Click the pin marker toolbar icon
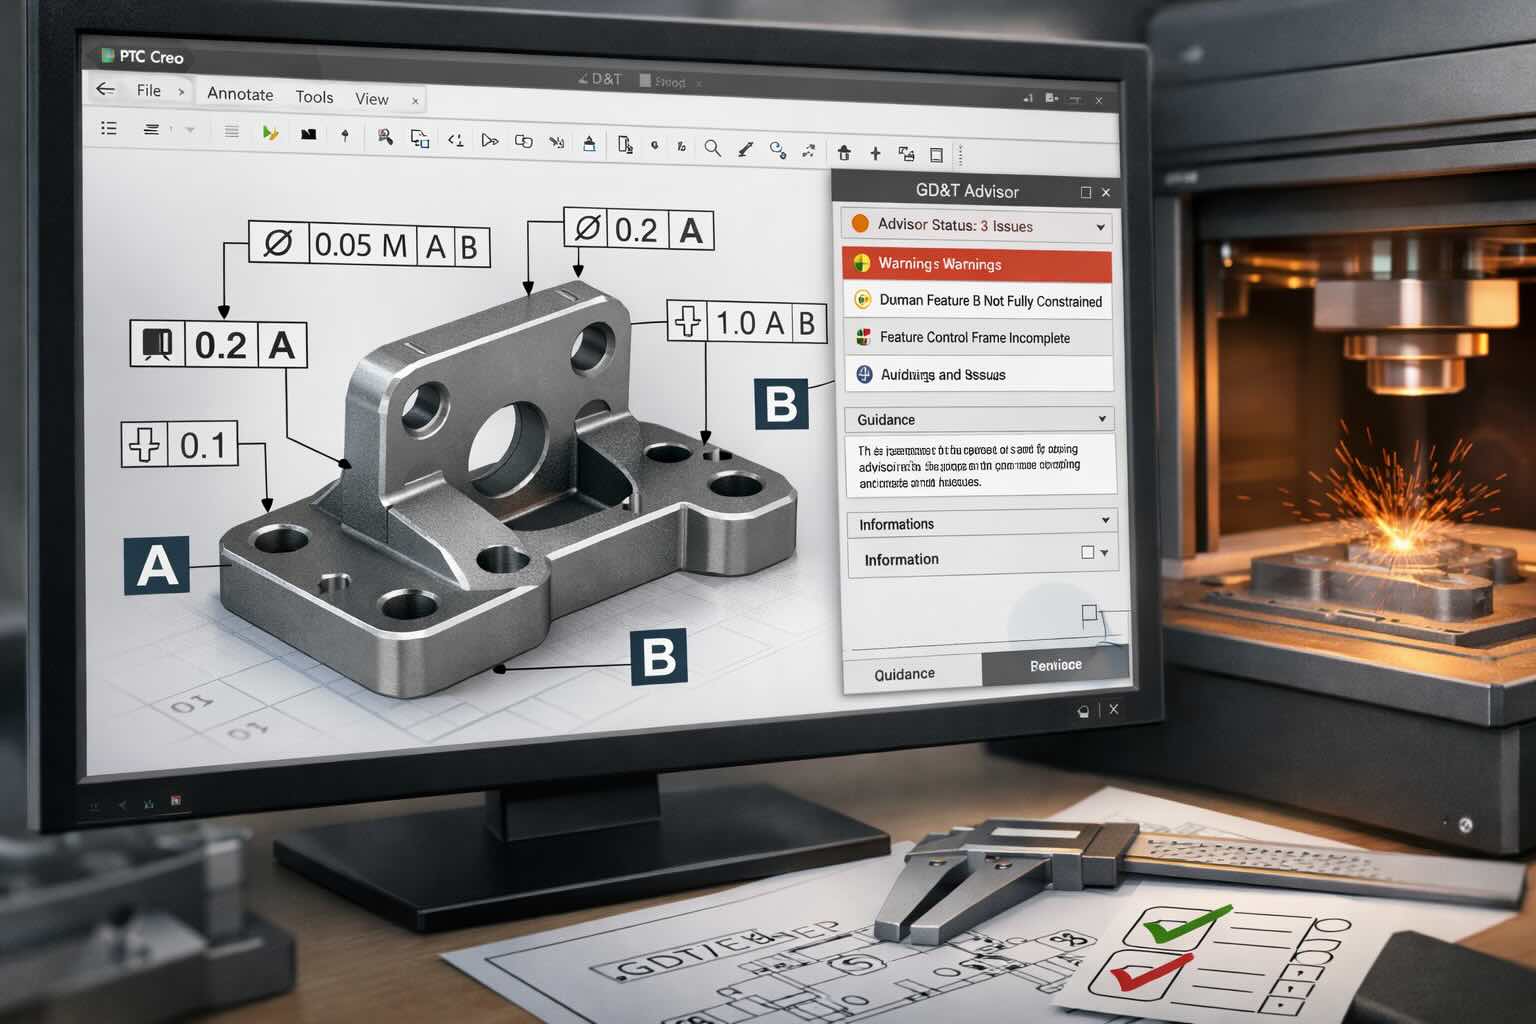Screen dimensions: 1536x1024 click(345, 135)
